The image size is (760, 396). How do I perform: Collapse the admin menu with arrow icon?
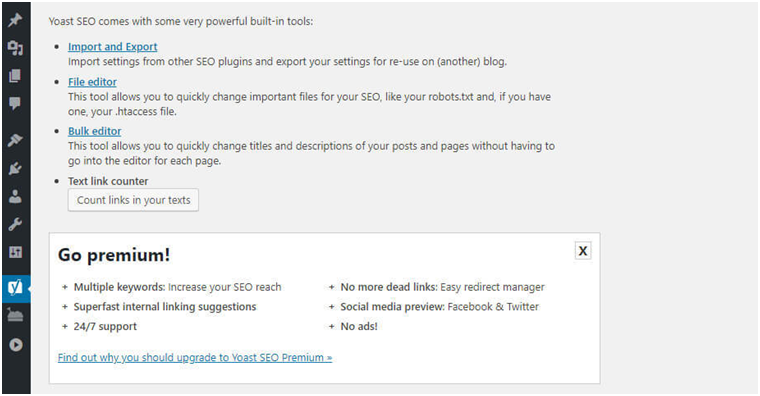16,345
